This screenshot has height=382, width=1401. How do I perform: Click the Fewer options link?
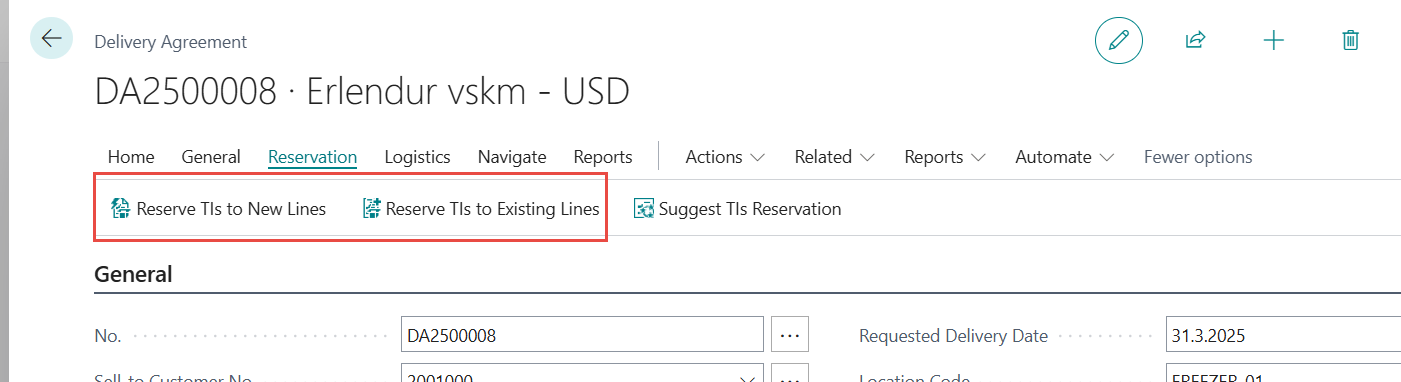point(1198,157)
